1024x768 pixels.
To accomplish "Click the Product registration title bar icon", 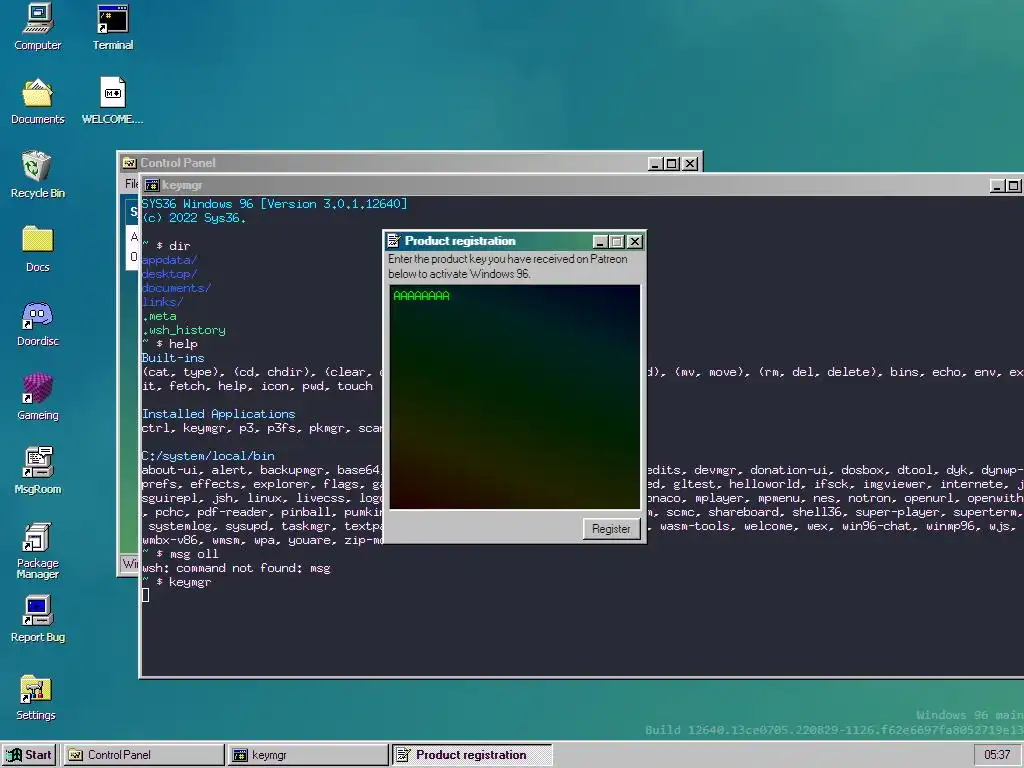I will coord(394,241).
